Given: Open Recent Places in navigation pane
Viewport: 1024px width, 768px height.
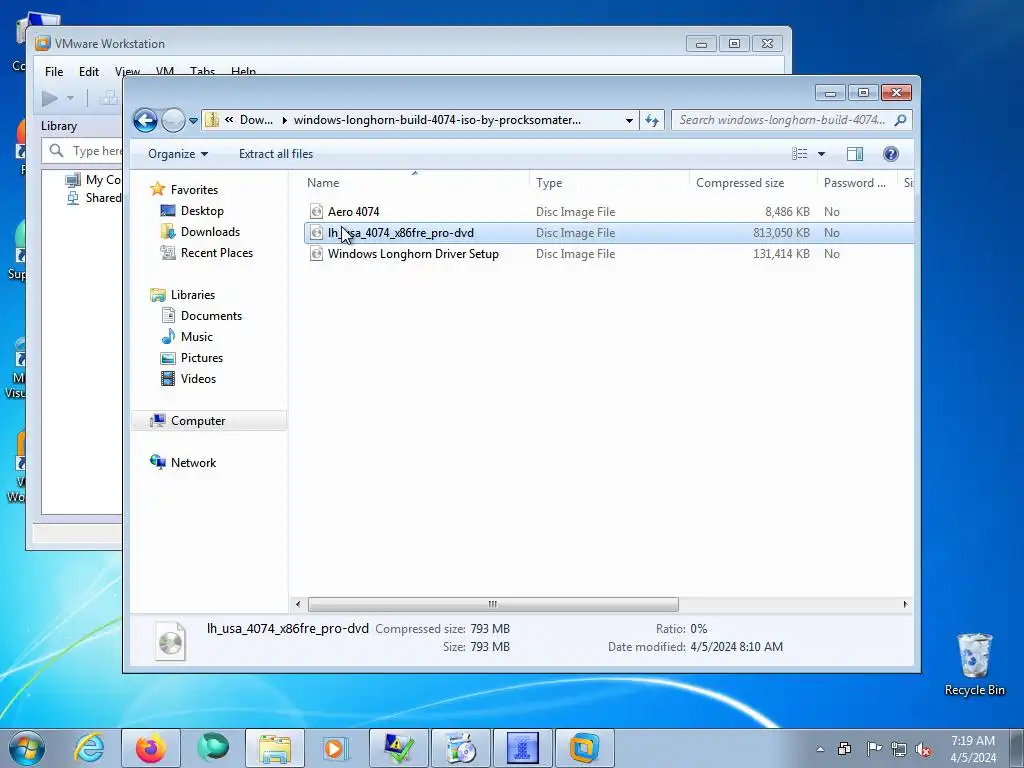Looking at the screenshot, I should (216, 253).
